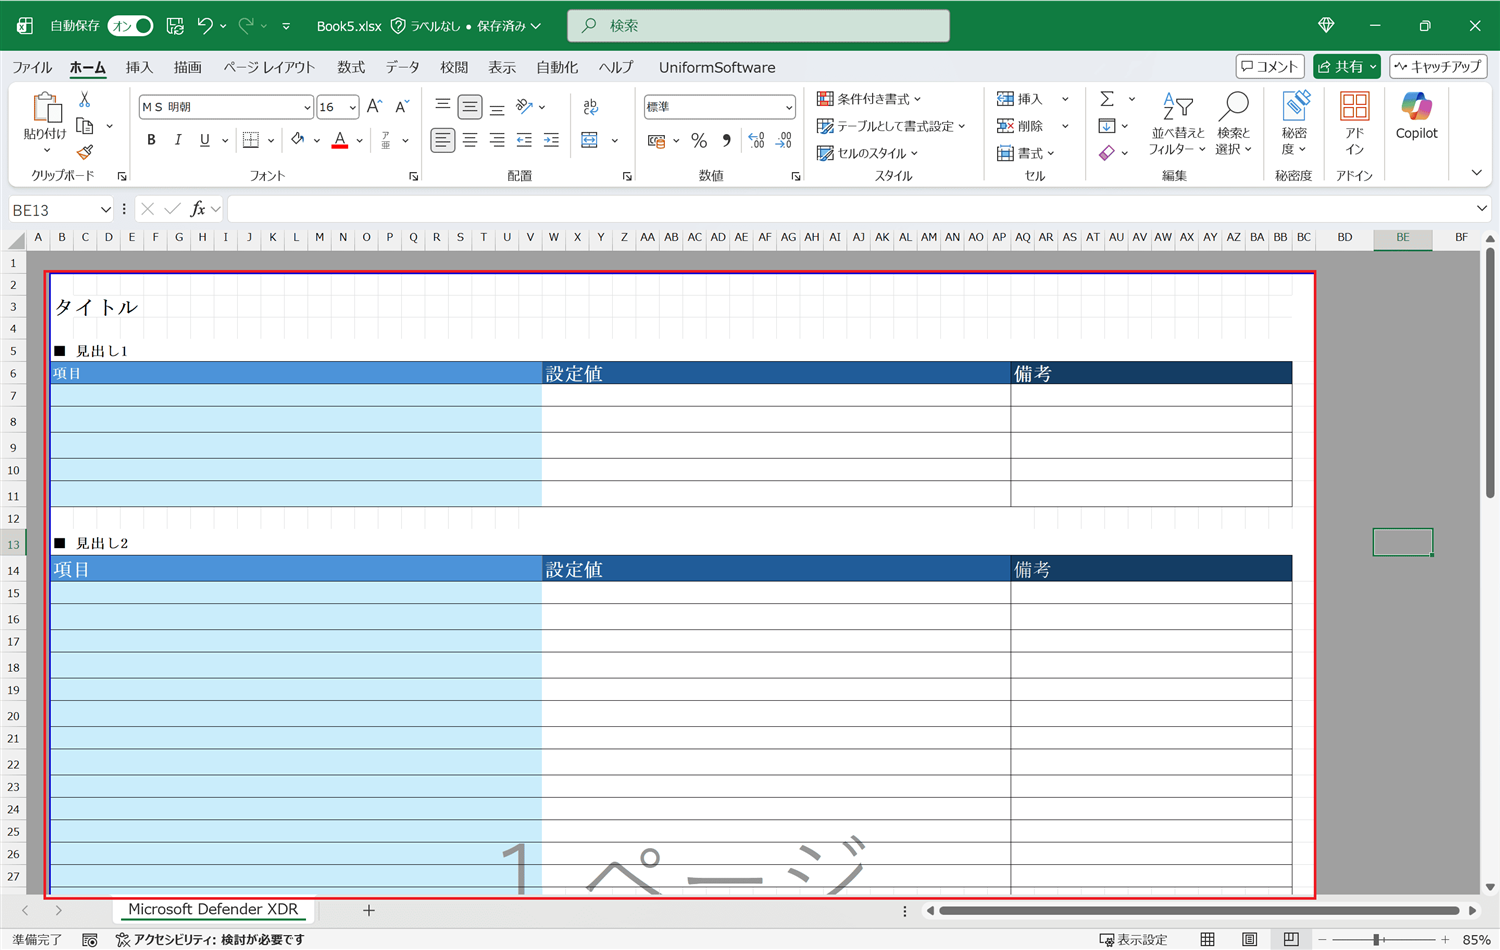
Task: Toggle Italic formatting
Action: [178, 140]
